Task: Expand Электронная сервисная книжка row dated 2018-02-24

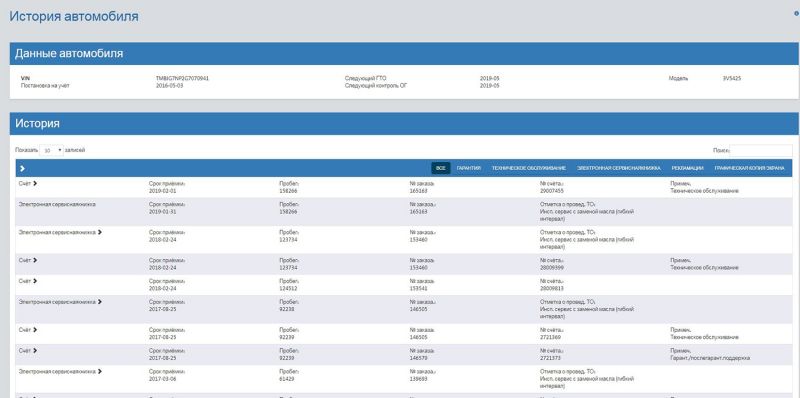Action: tap(99, 232)
